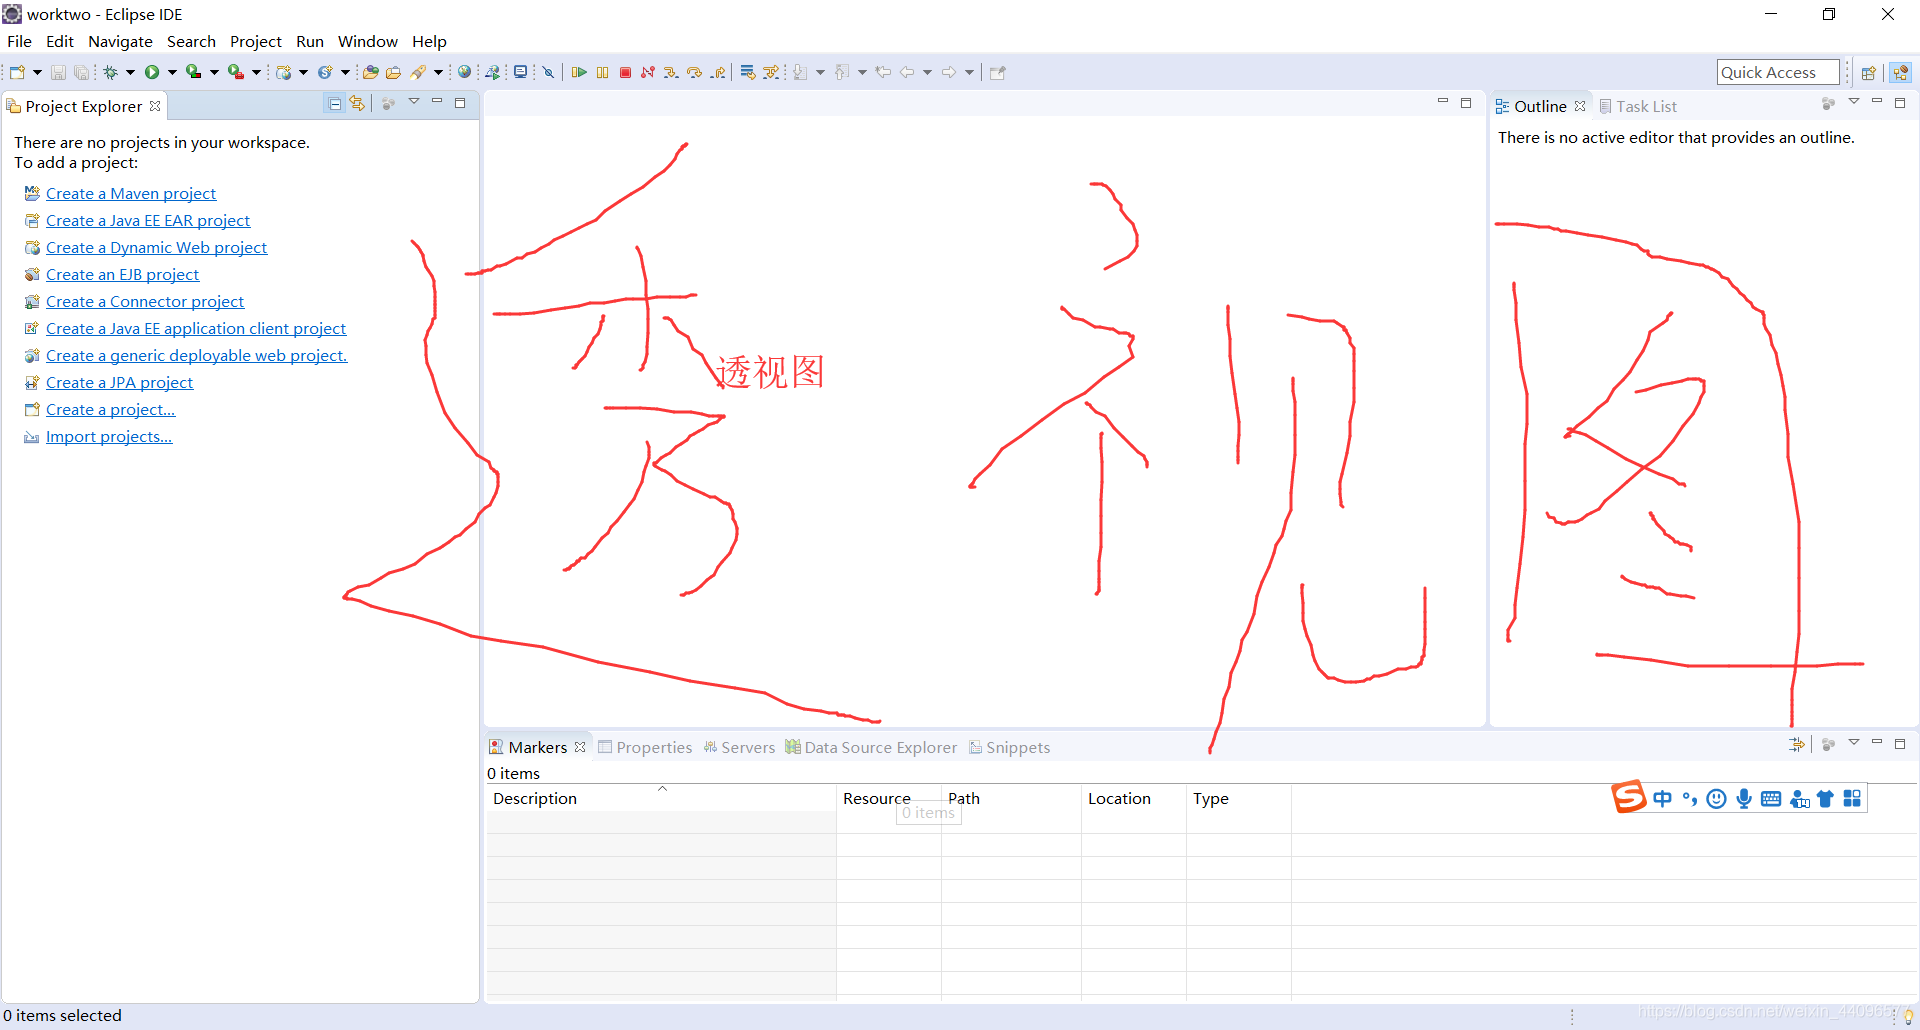Click the External Tools run icon
Screen dimensions: 1920x1030
236,72
